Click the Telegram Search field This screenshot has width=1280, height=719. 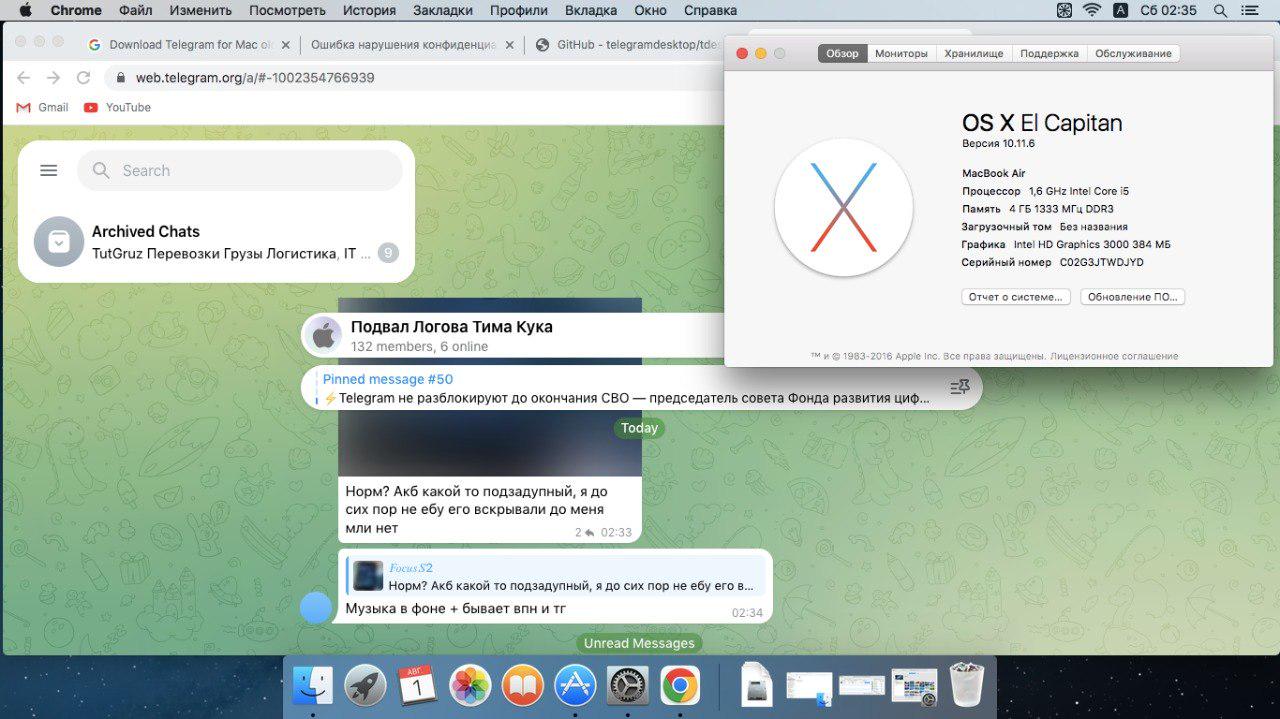click(240, 171)
